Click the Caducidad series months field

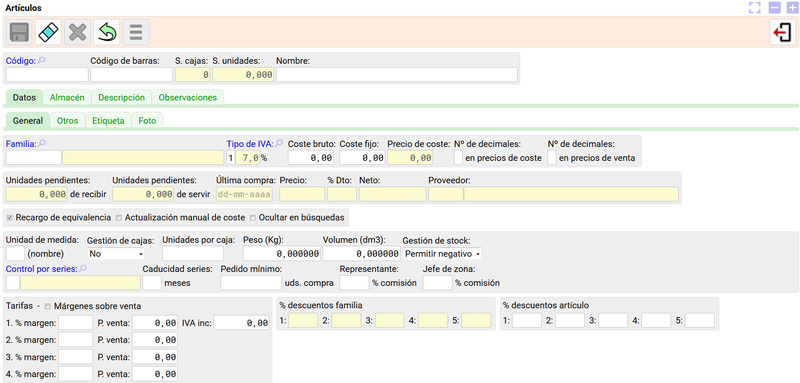pyautogui.click(x=152, y=283)
